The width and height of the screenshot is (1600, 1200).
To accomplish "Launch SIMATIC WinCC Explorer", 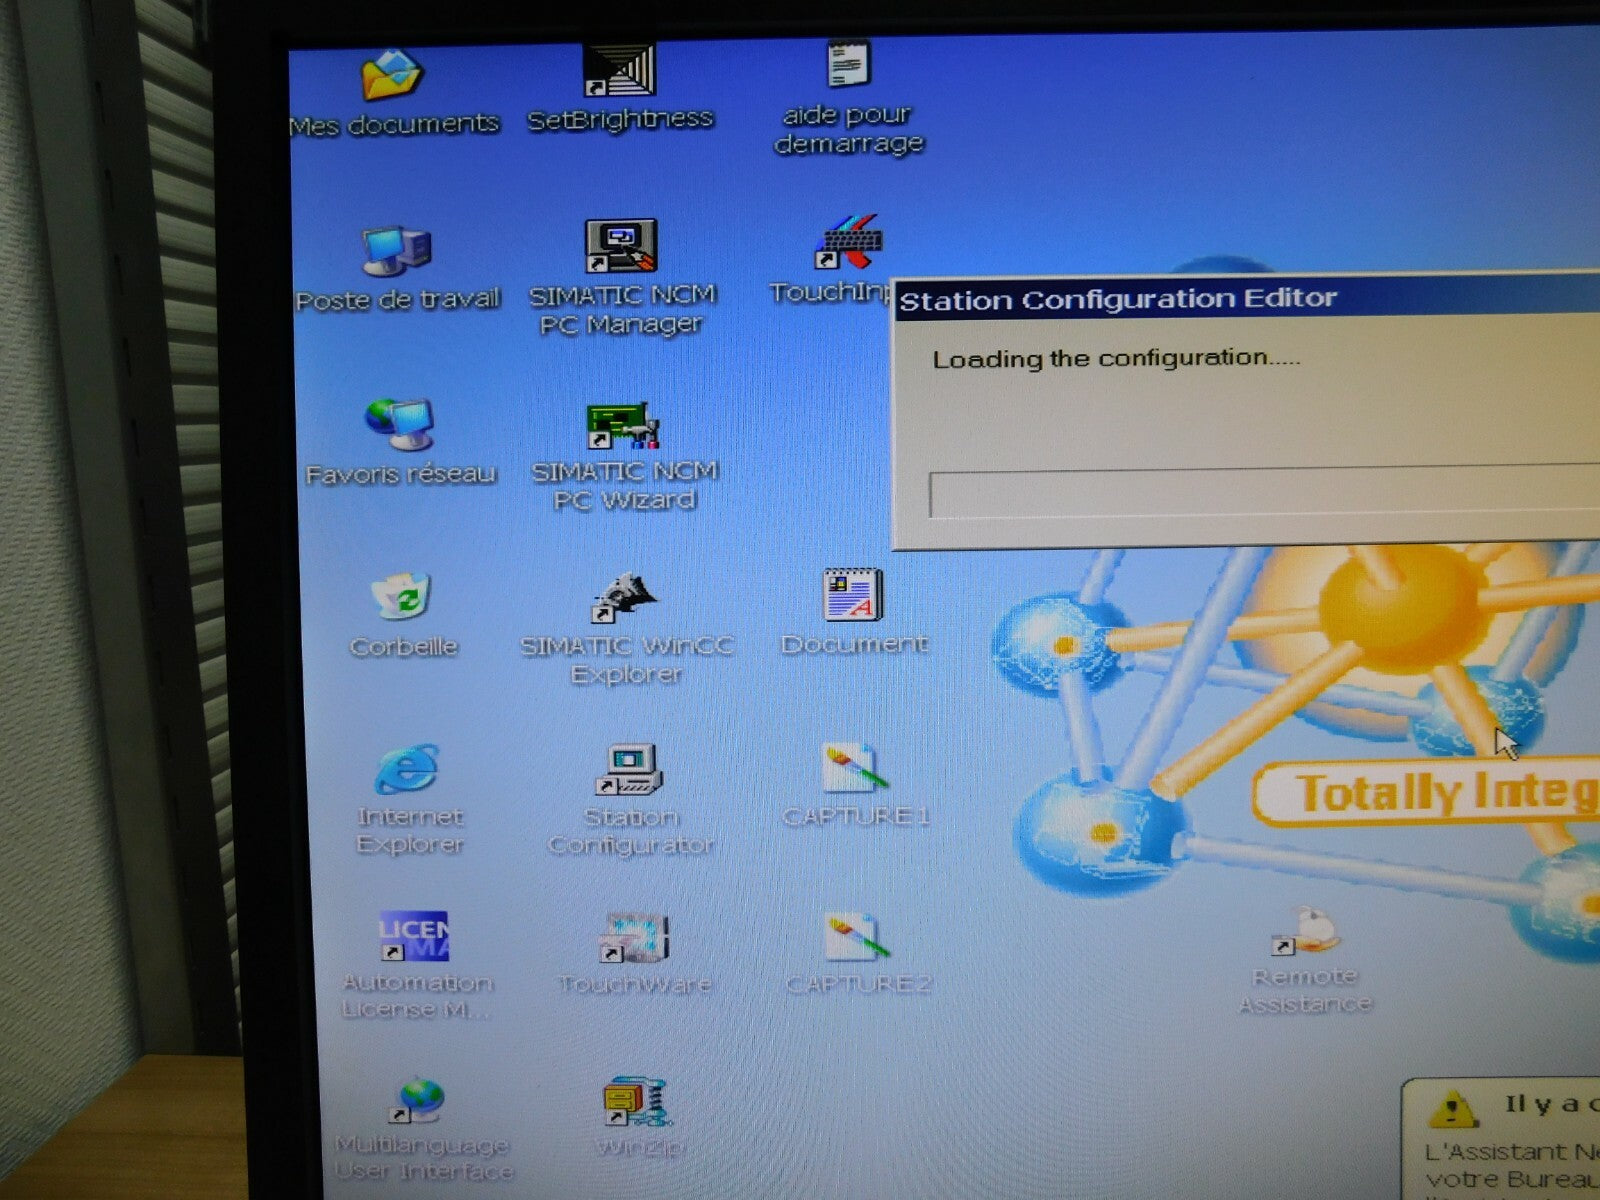I will [624, 598].
